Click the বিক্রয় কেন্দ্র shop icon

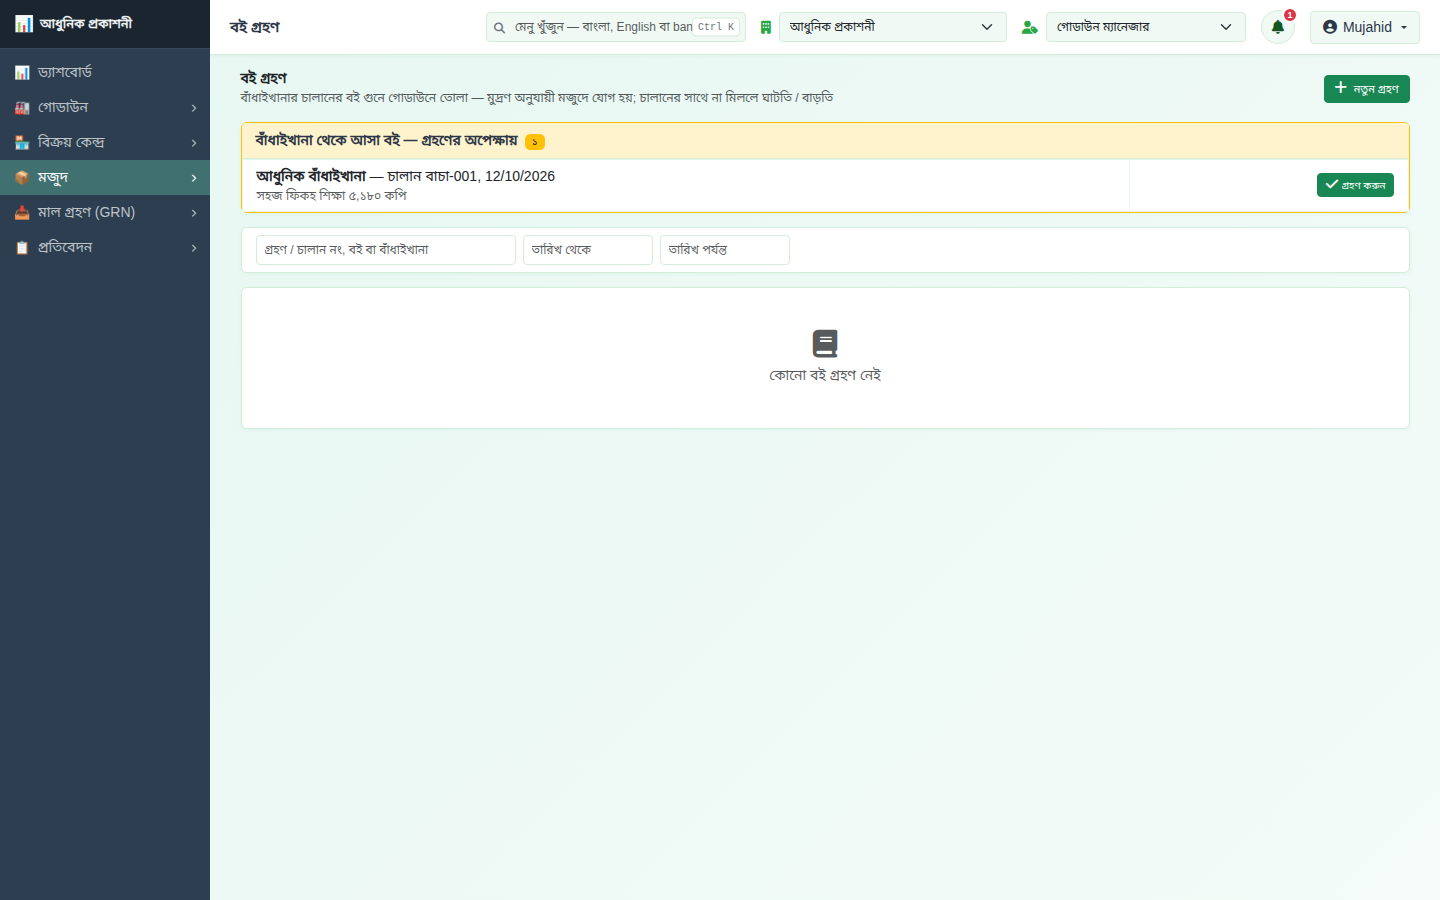tap(22, 143)
